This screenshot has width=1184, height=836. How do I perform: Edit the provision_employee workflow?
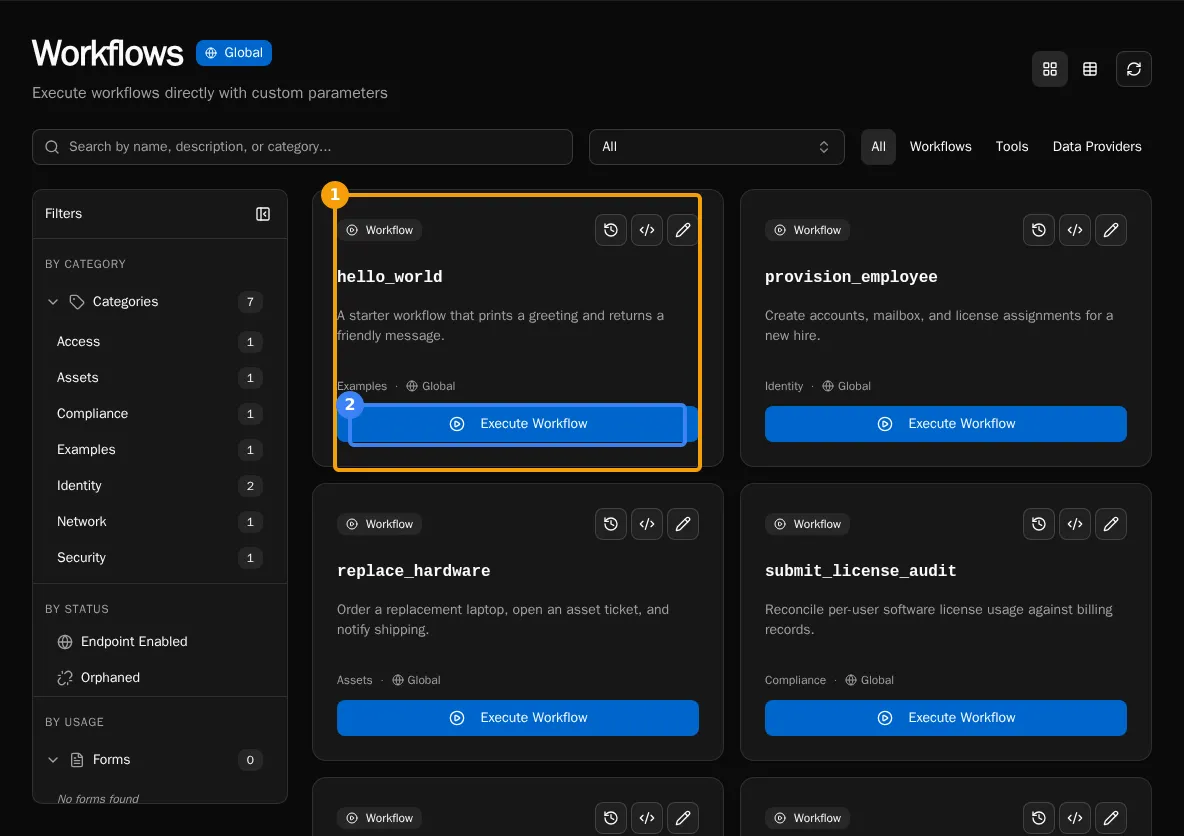[x=1111, y=230]
